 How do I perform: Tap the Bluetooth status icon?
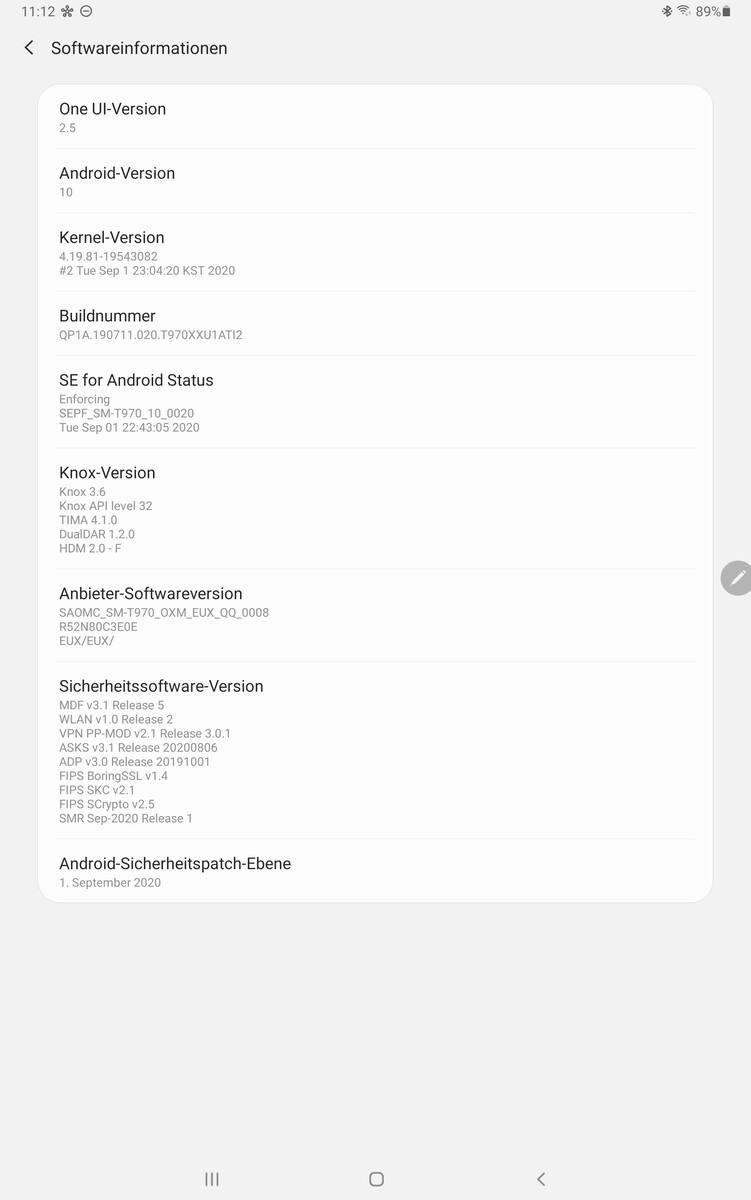click(667, 11)
